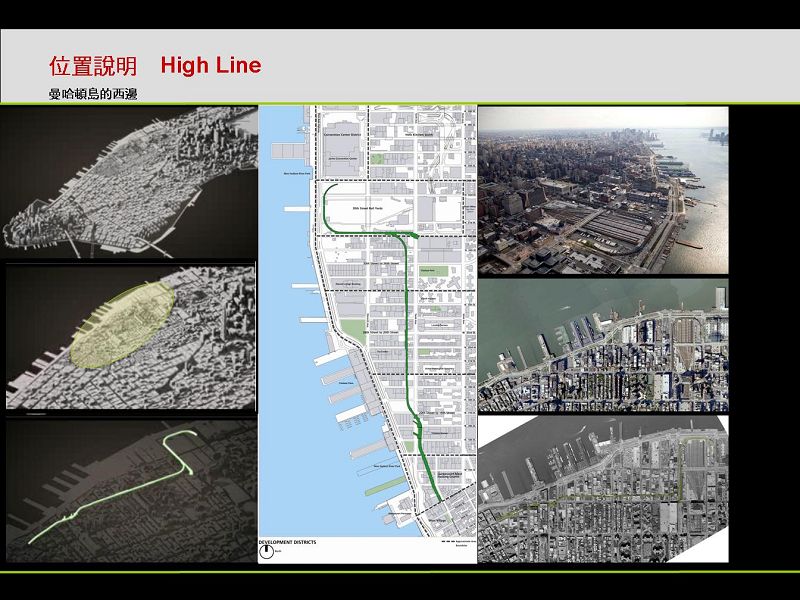Image resolution: width=800 pixels, height=600 pixels.
Task: Open the aerial skyline photo with river
Action: 603,190
